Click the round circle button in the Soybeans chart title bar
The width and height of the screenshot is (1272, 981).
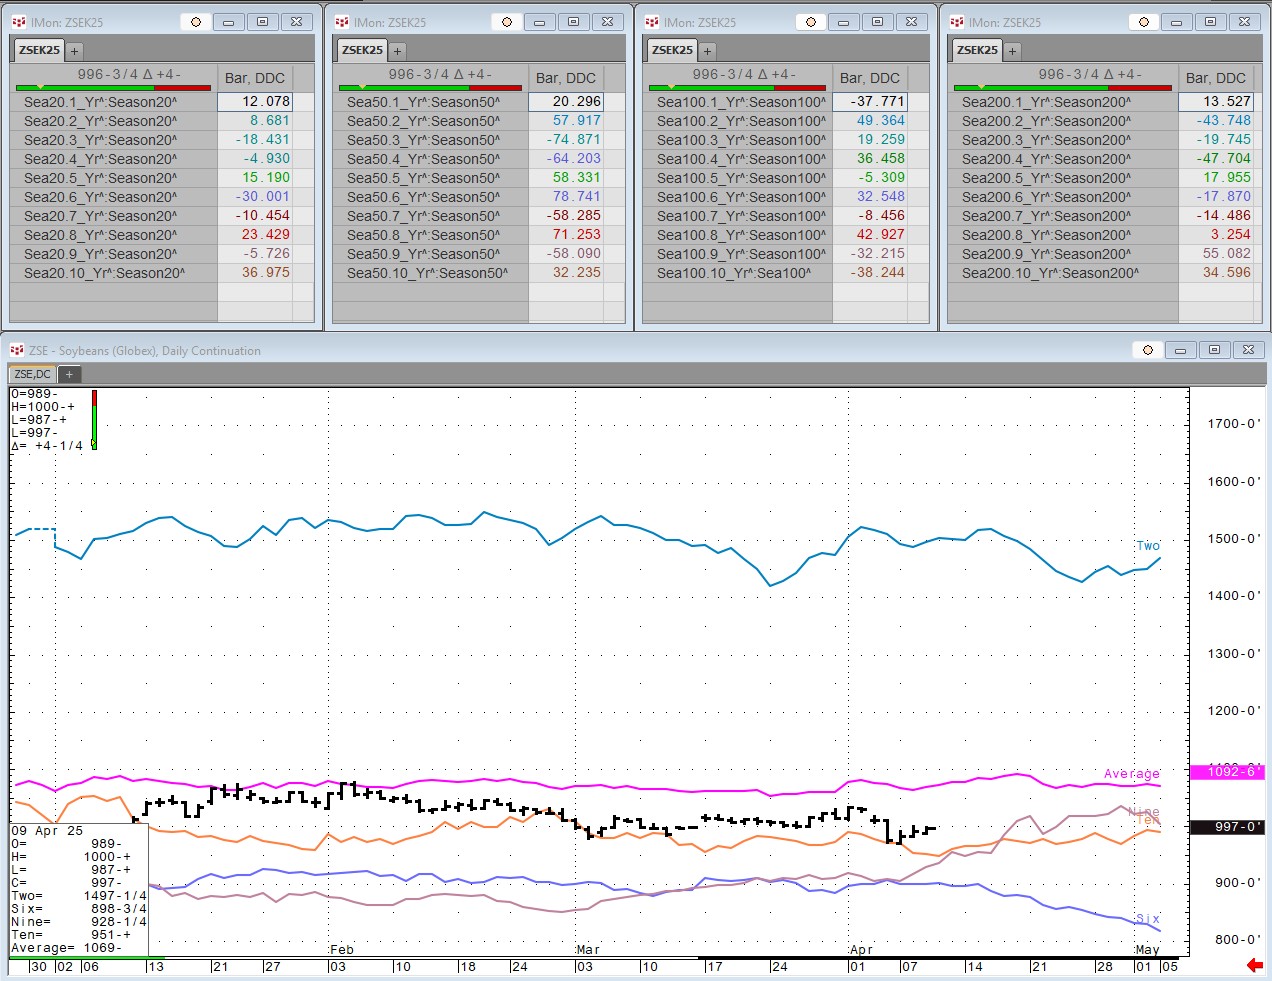click(1148, 350)
